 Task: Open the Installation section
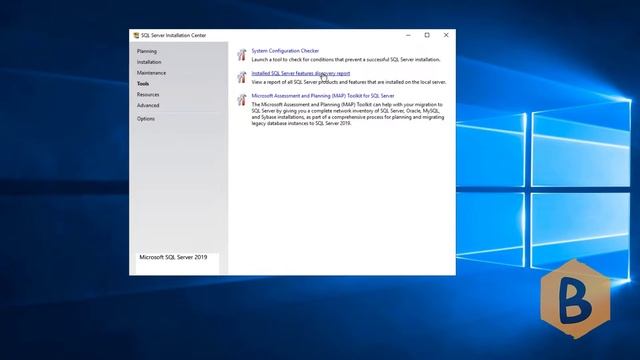(x=149, y=62)
